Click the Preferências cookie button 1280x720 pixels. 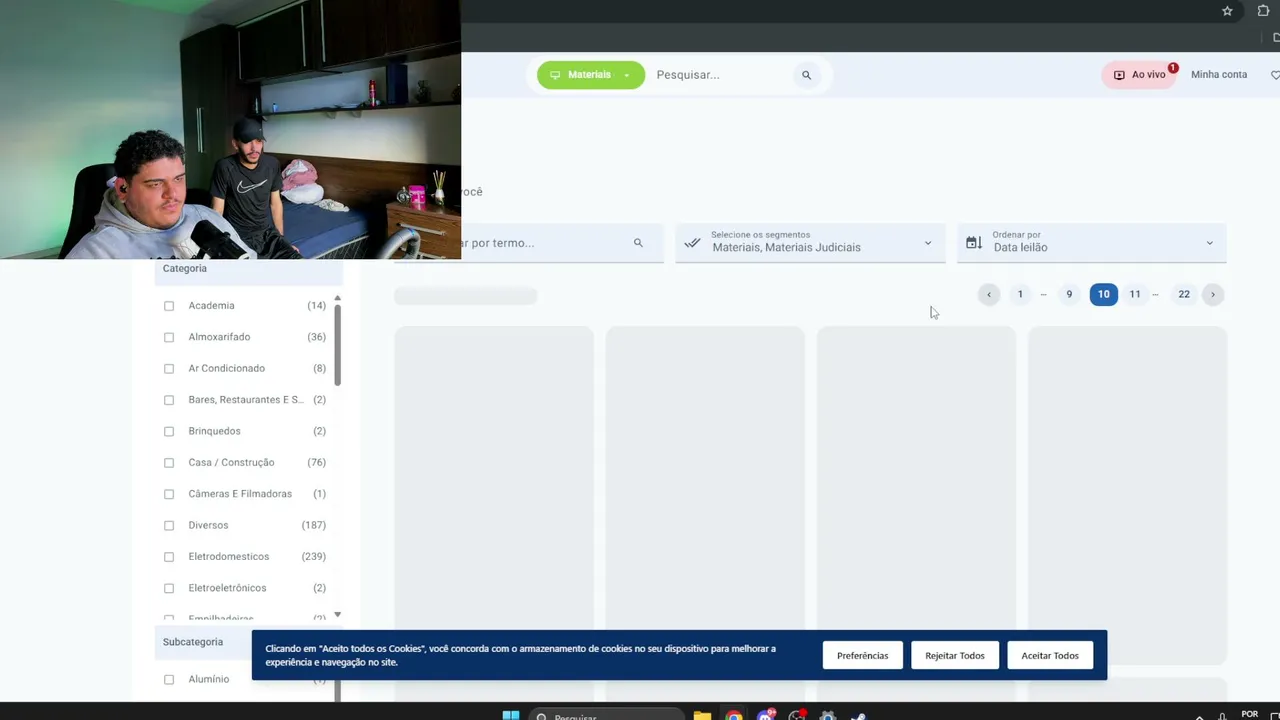[x=862, y=656]
